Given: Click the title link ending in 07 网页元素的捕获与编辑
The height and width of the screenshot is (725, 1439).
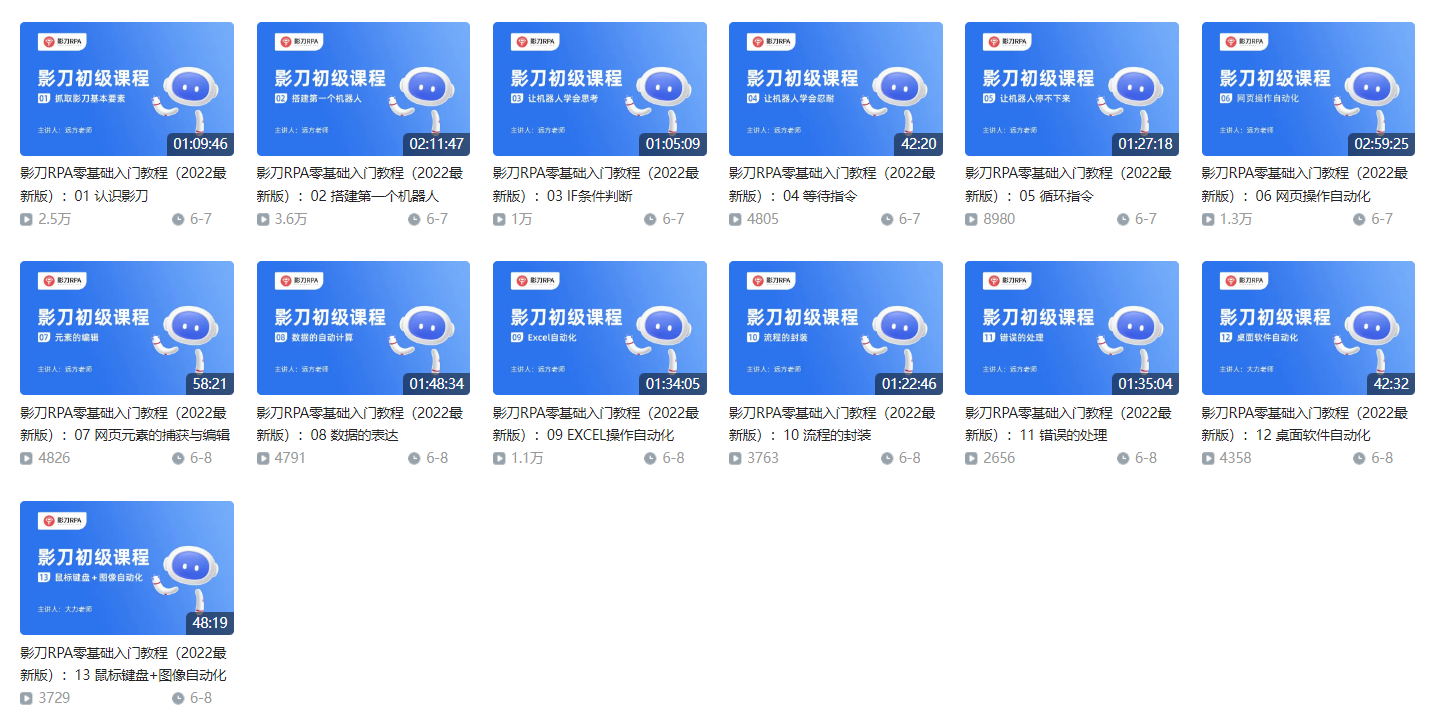Looking at the screenshot, I should [x=125, y=423].
